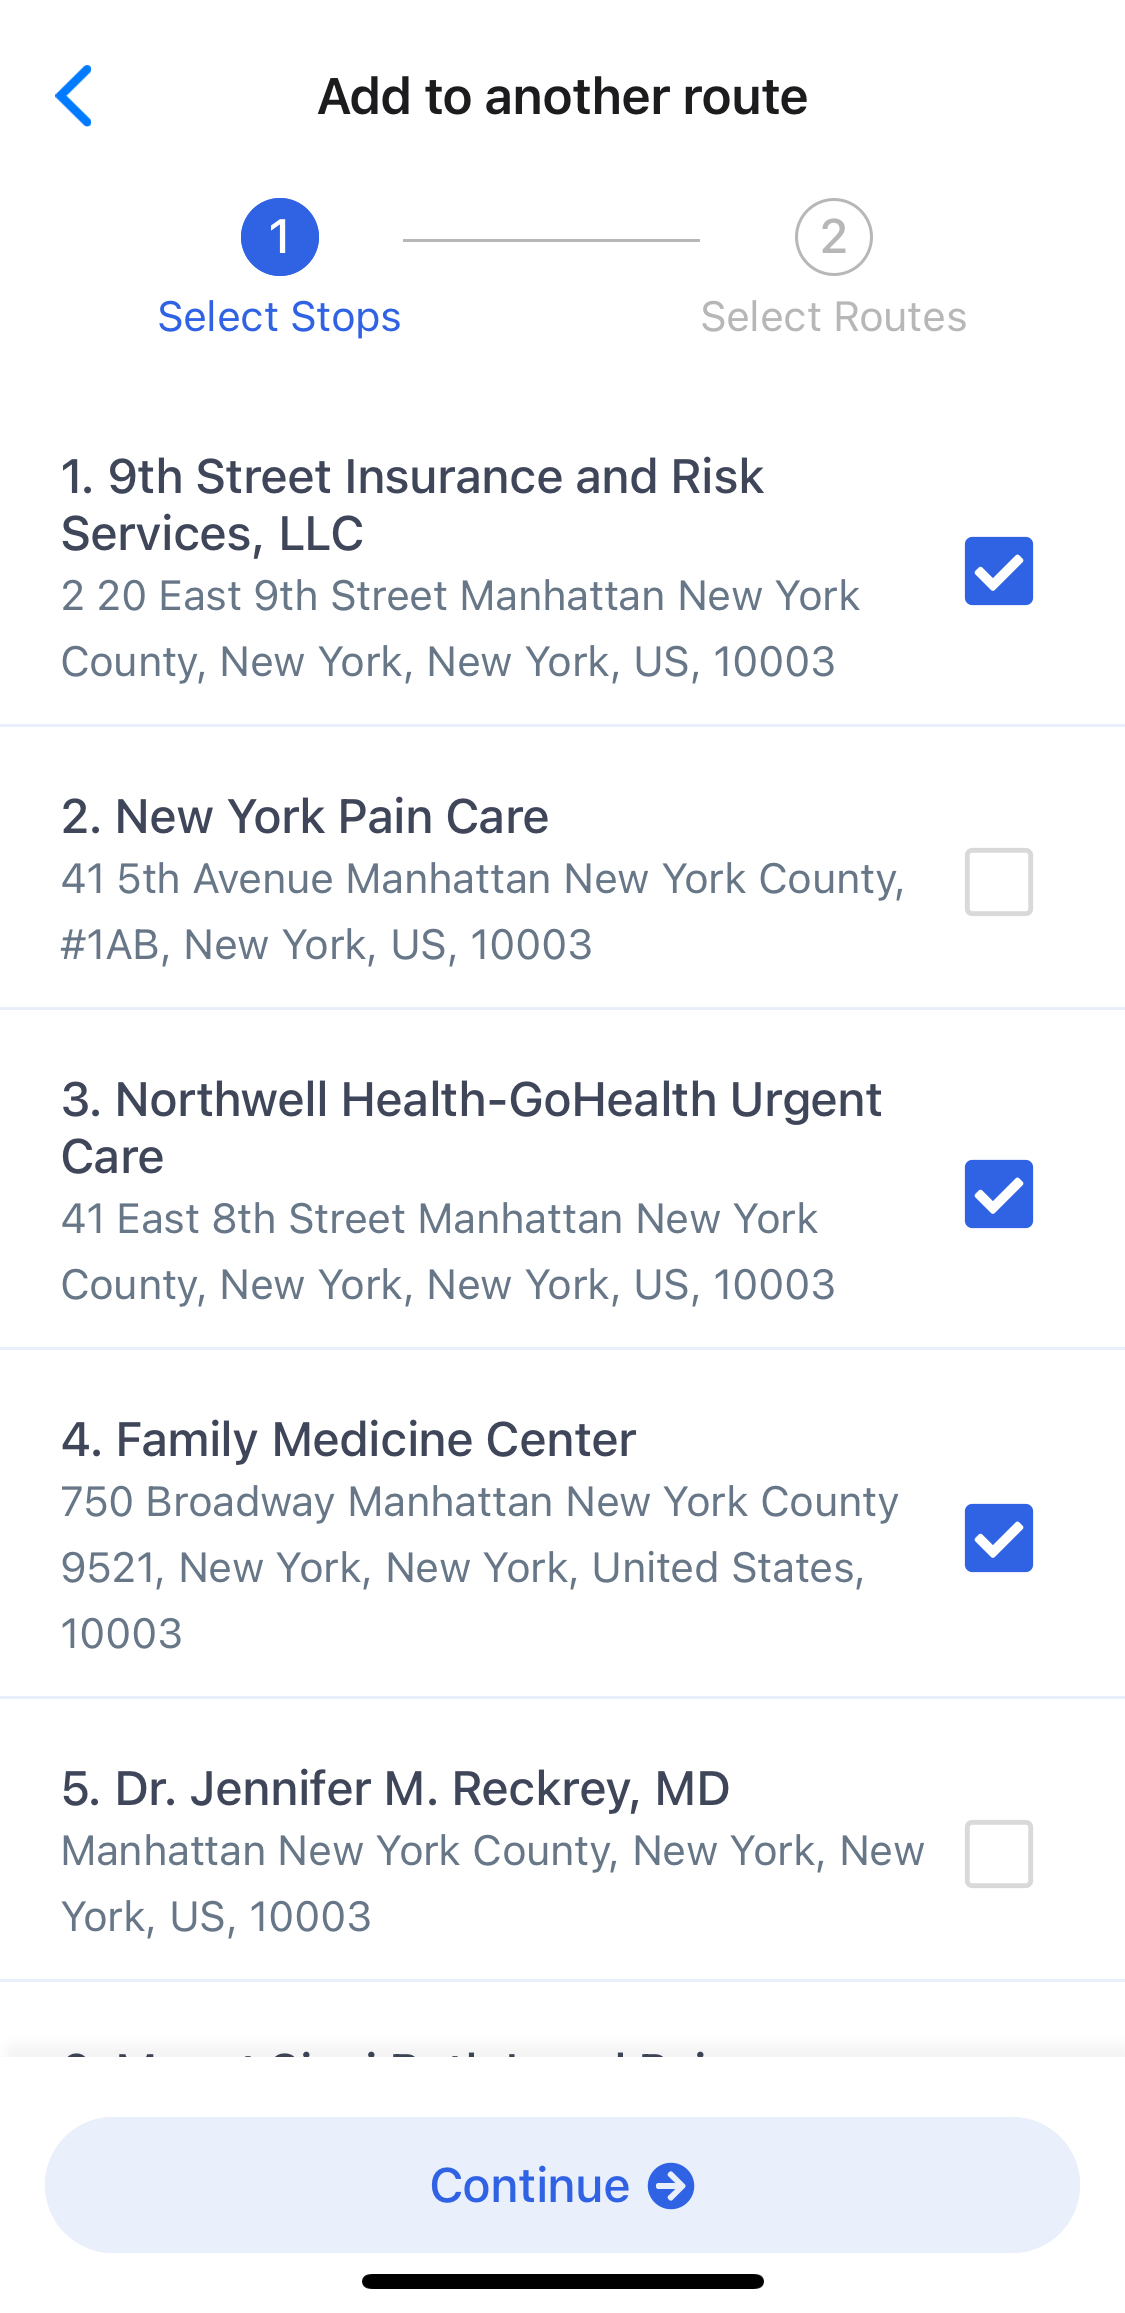Tap the partially visible sixth stop row
The width and height of the screenshot is (1125, 2313).
[x=562, y=2030]
